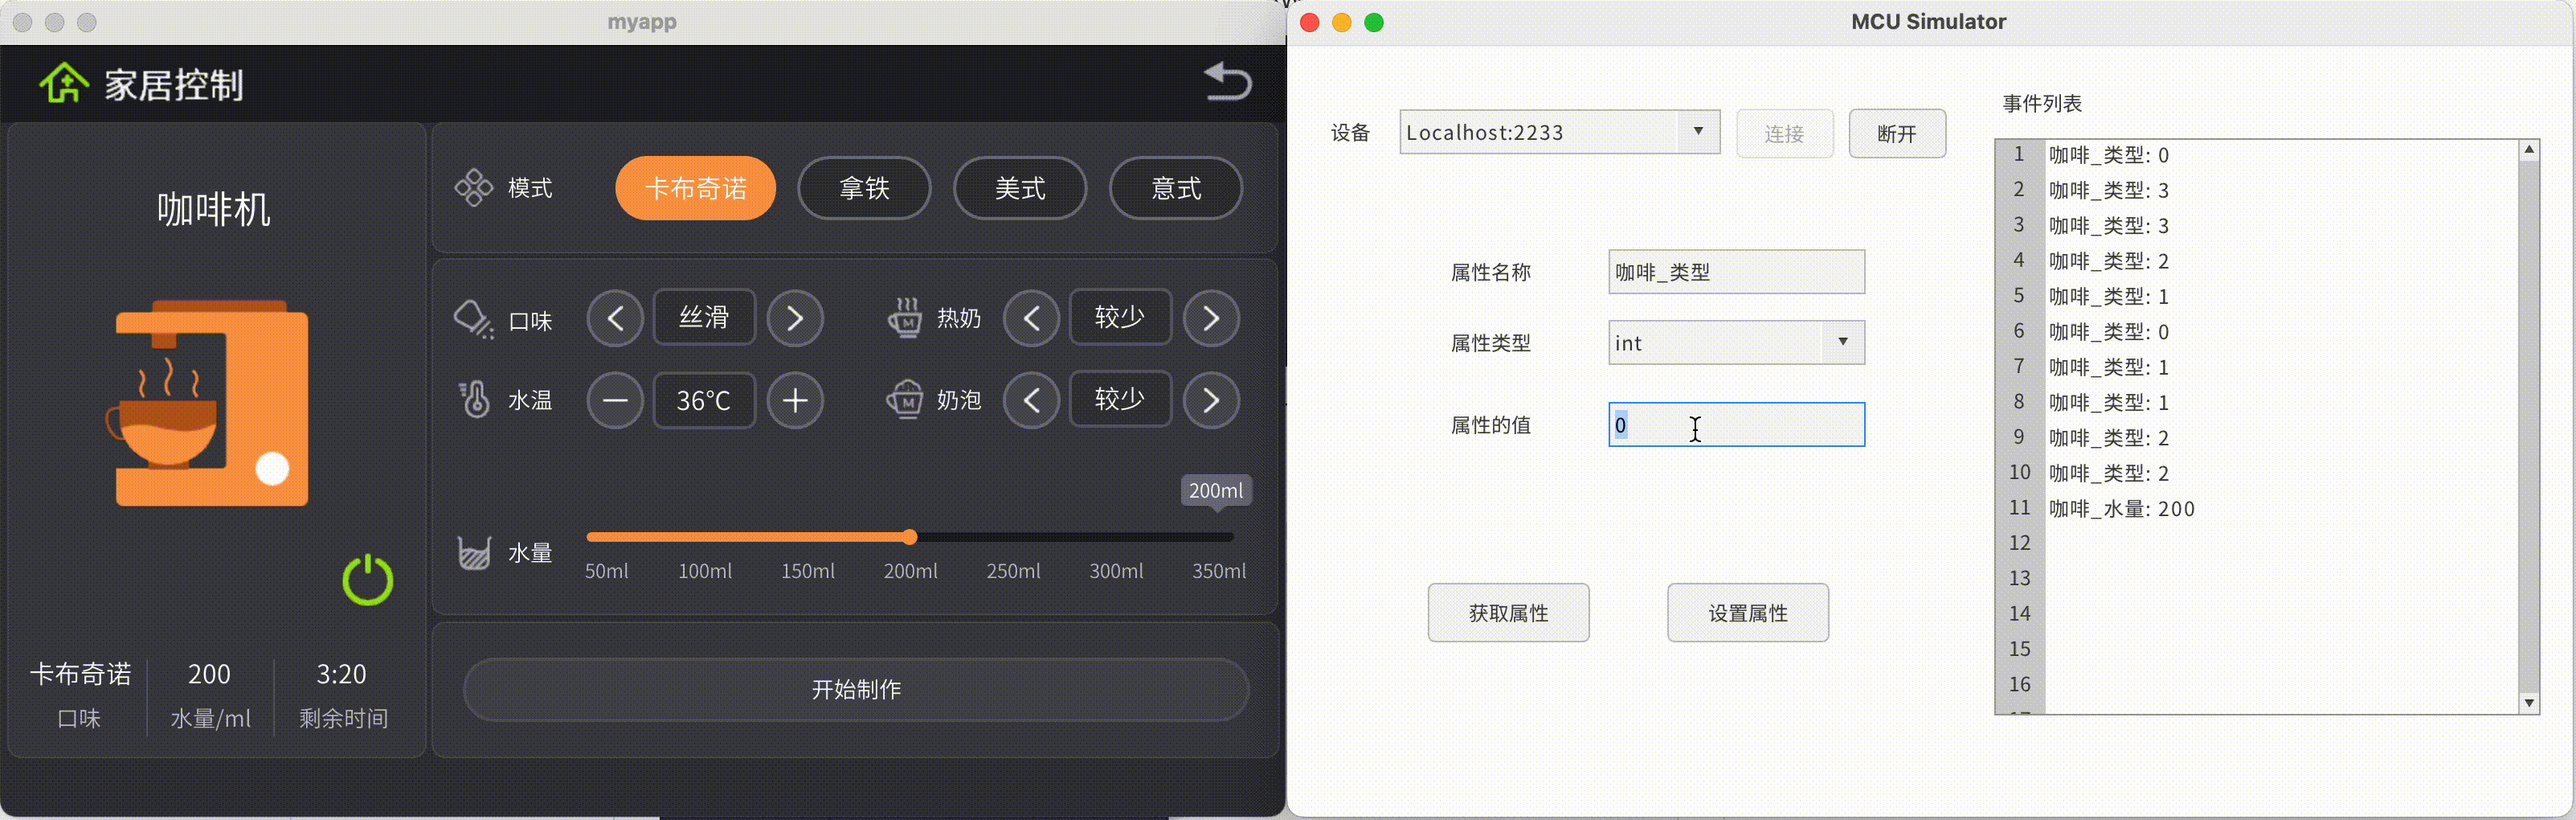Click the mode icon beside 模式
The image size is (2576, 820).
pos(474,188)
